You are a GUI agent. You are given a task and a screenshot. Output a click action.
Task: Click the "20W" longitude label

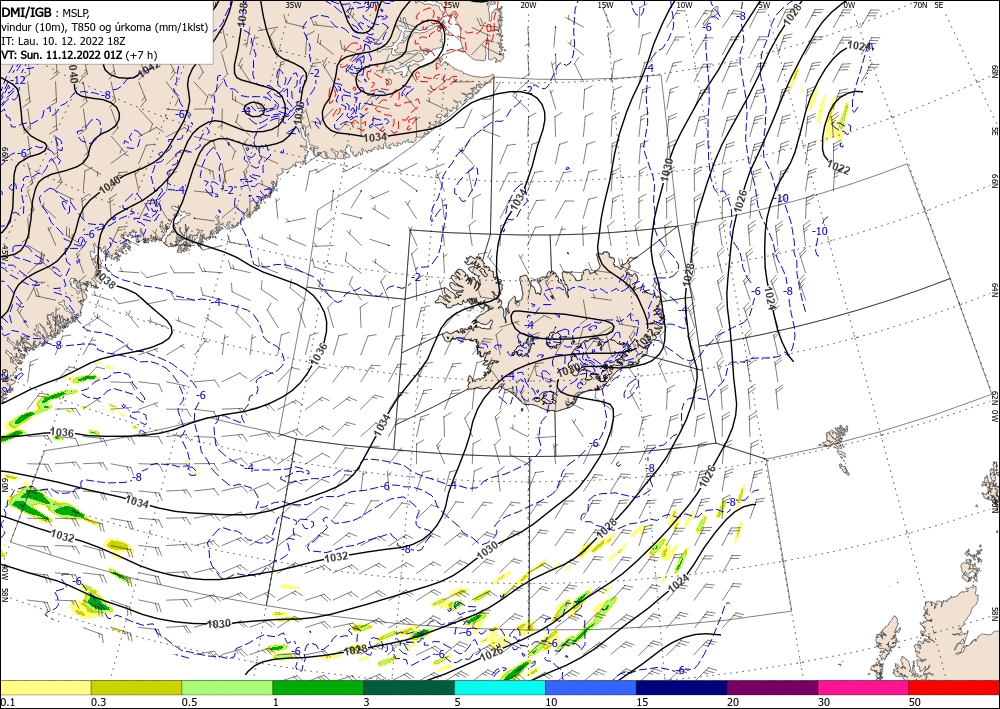coord(527,5)
